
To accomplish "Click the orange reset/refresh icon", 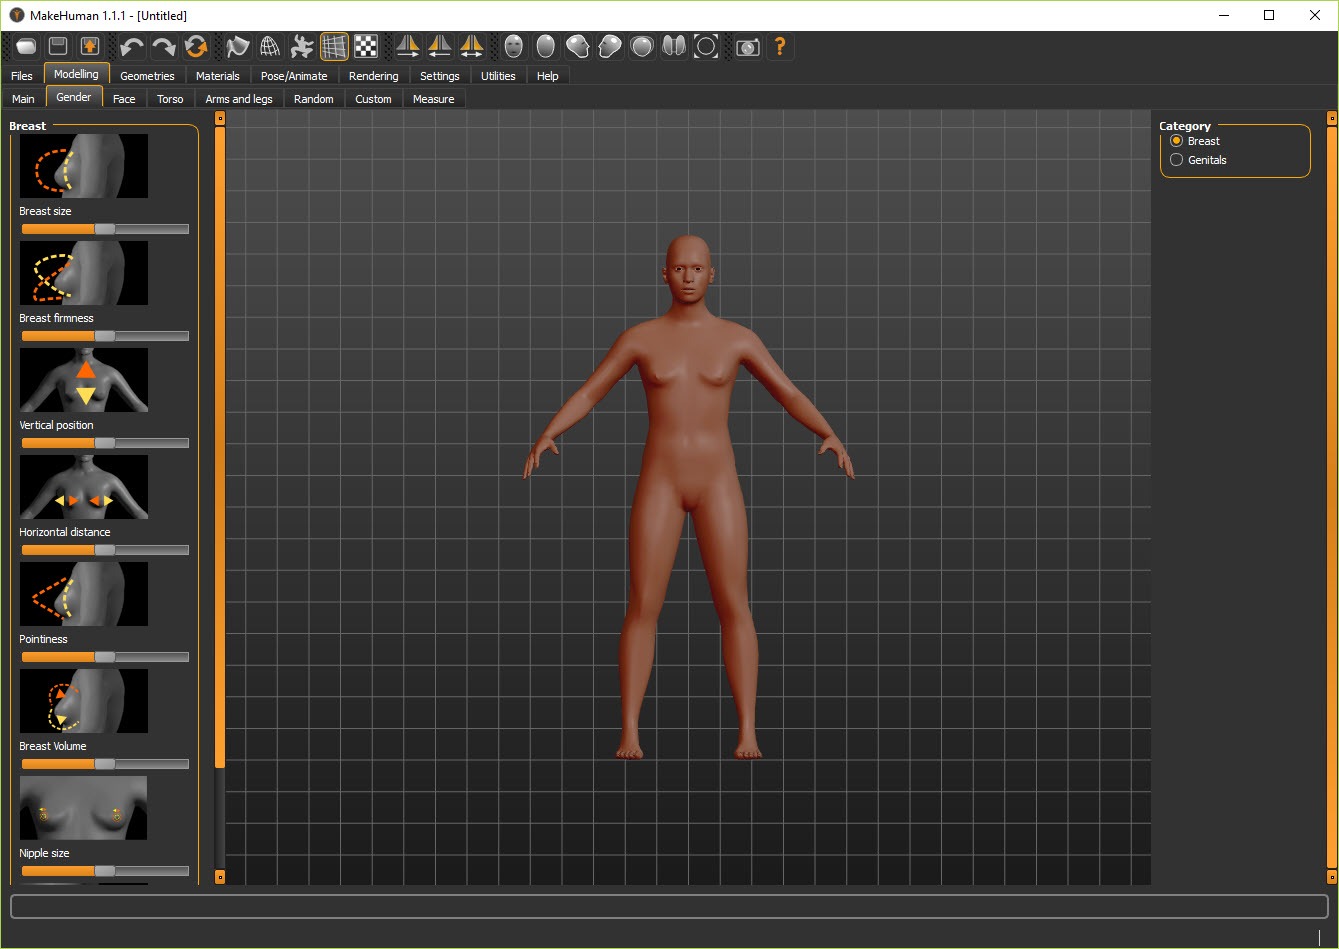I will point(196,47).
